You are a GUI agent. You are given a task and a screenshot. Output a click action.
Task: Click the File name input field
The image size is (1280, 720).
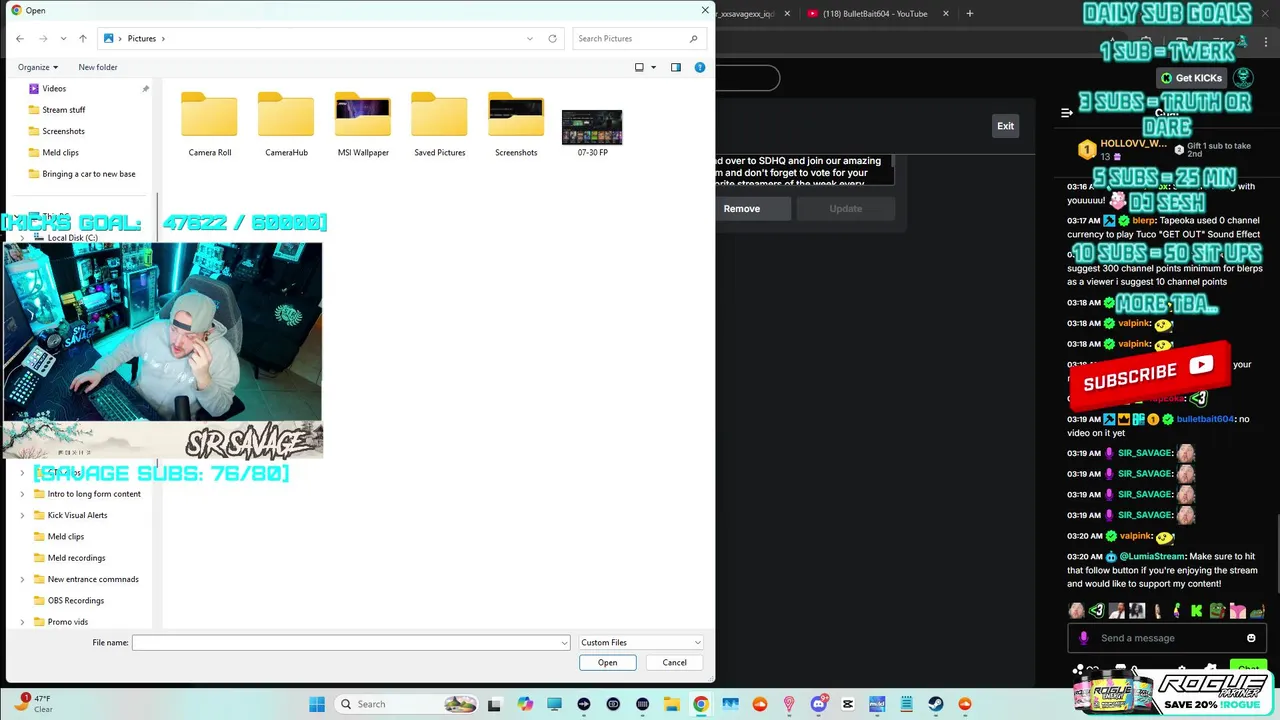pyautogui.click(x=346, y=642)
